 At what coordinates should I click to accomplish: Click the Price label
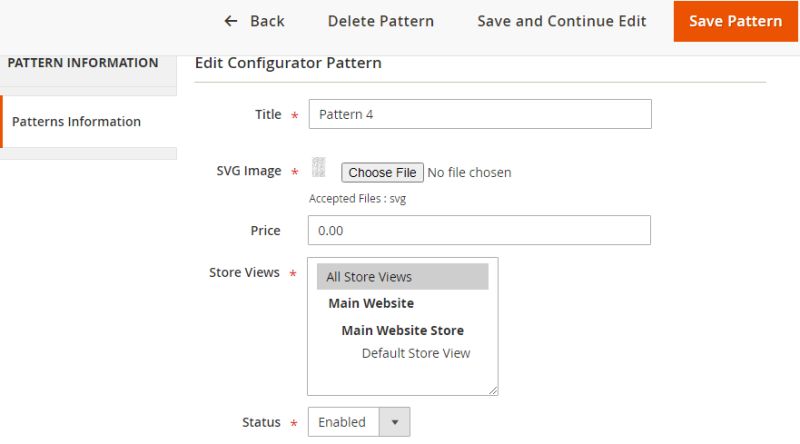[x=265, y=230]
